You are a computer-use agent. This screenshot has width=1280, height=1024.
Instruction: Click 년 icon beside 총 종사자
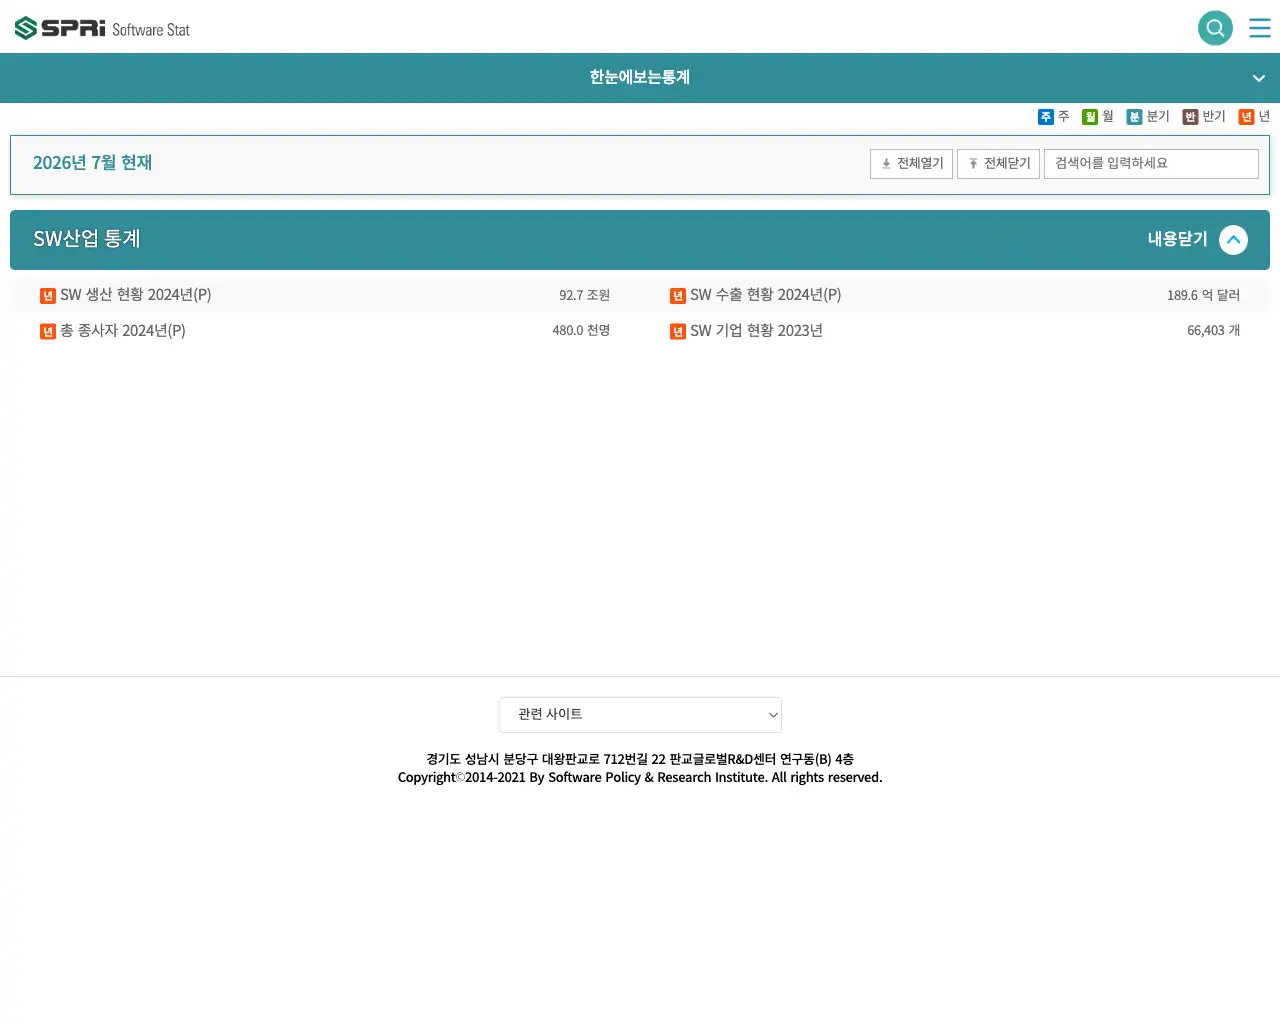[x=48, y=332]
